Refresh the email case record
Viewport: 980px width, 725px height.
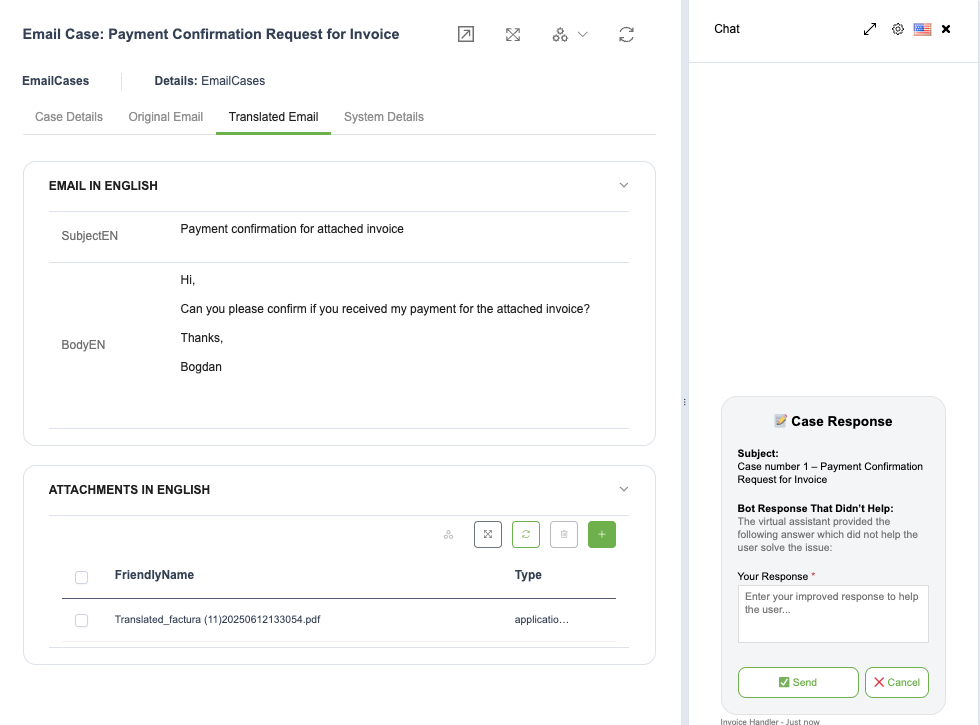[626, 34]
